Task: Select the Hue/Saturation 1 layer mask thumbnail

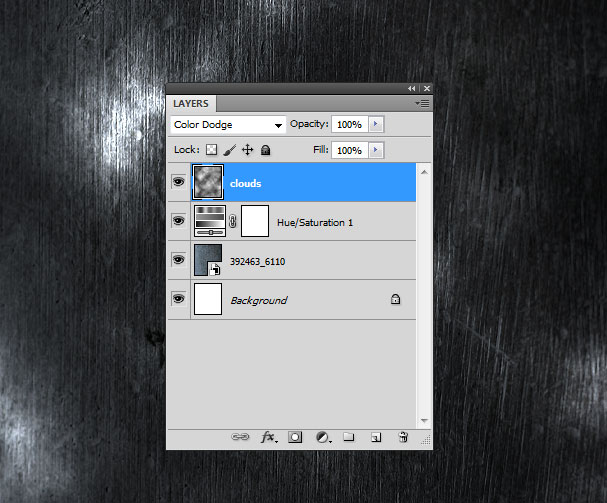Action: (255, 221)
